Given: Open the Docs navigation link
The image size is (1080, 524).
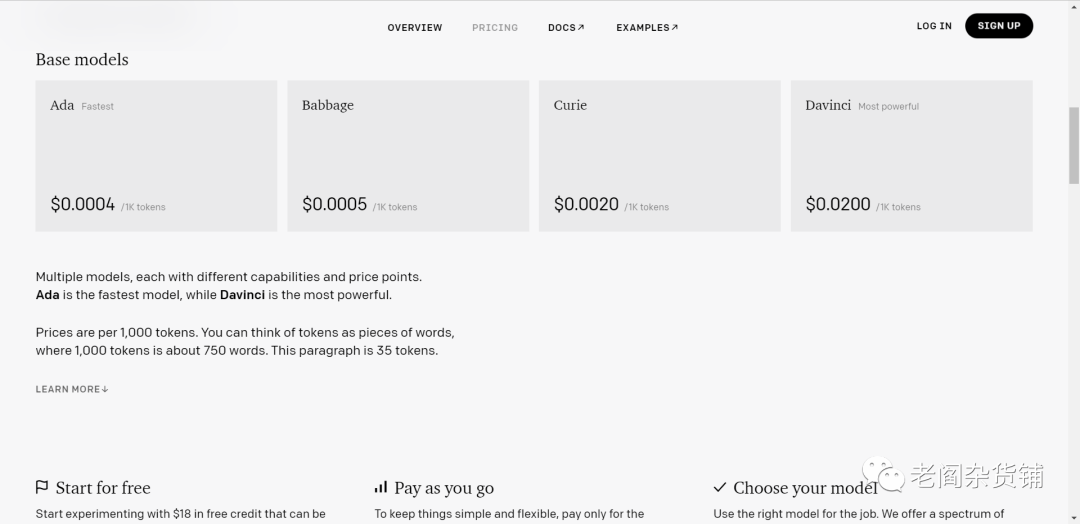Looking at the screenshot, I should 562,28.
